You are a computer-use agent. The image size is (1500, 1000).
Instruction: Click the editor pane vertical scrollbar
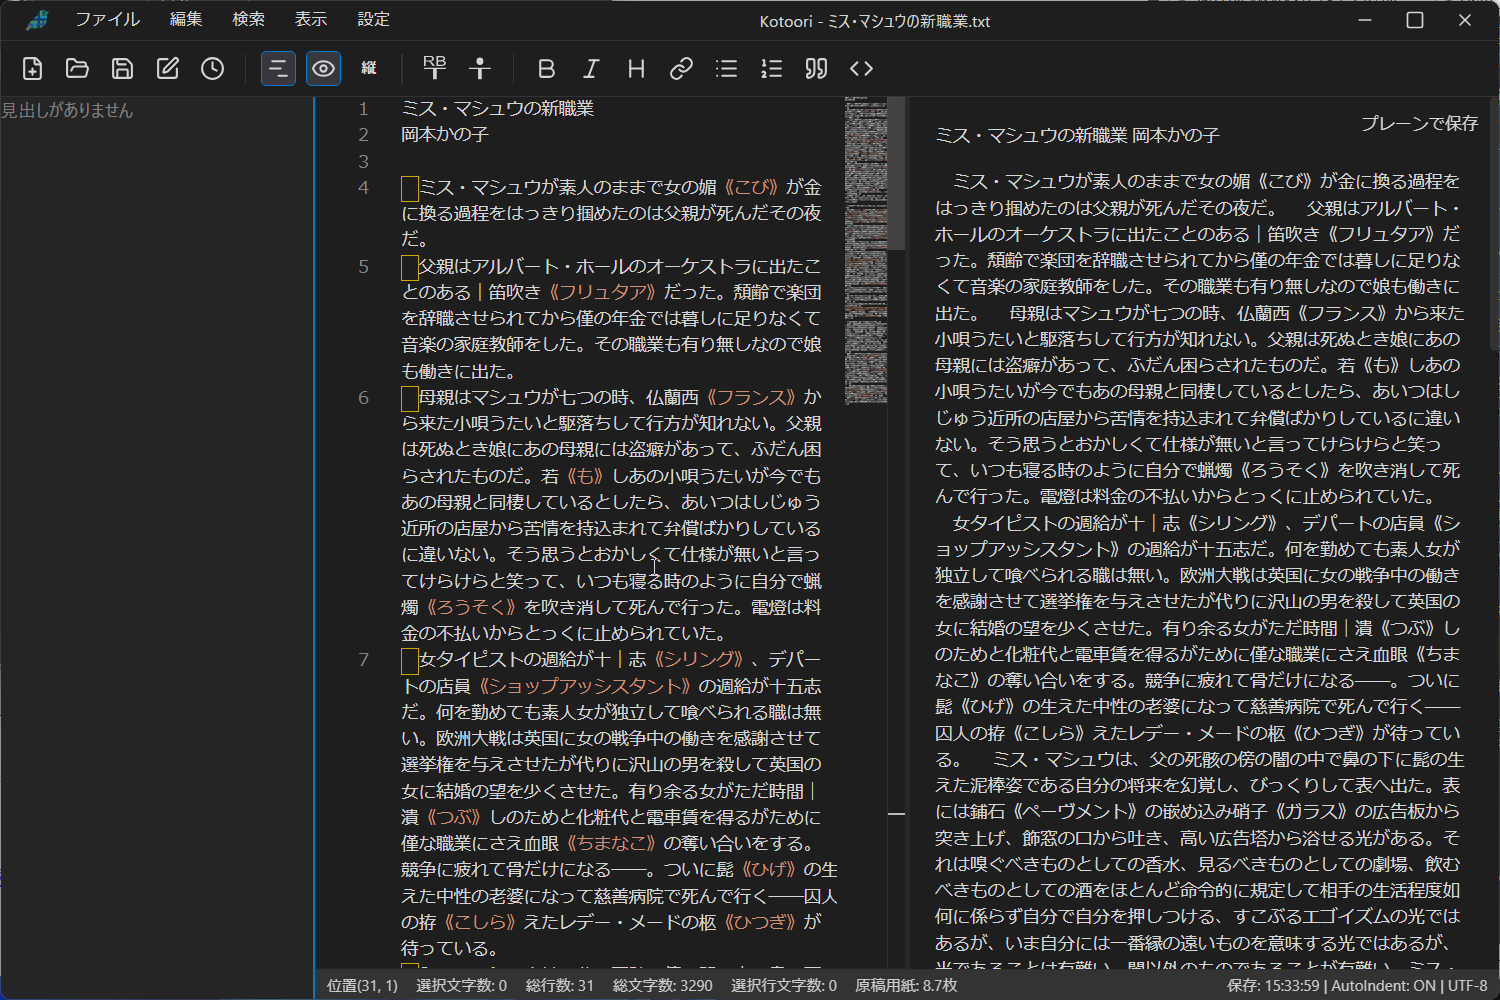[897, 173]
